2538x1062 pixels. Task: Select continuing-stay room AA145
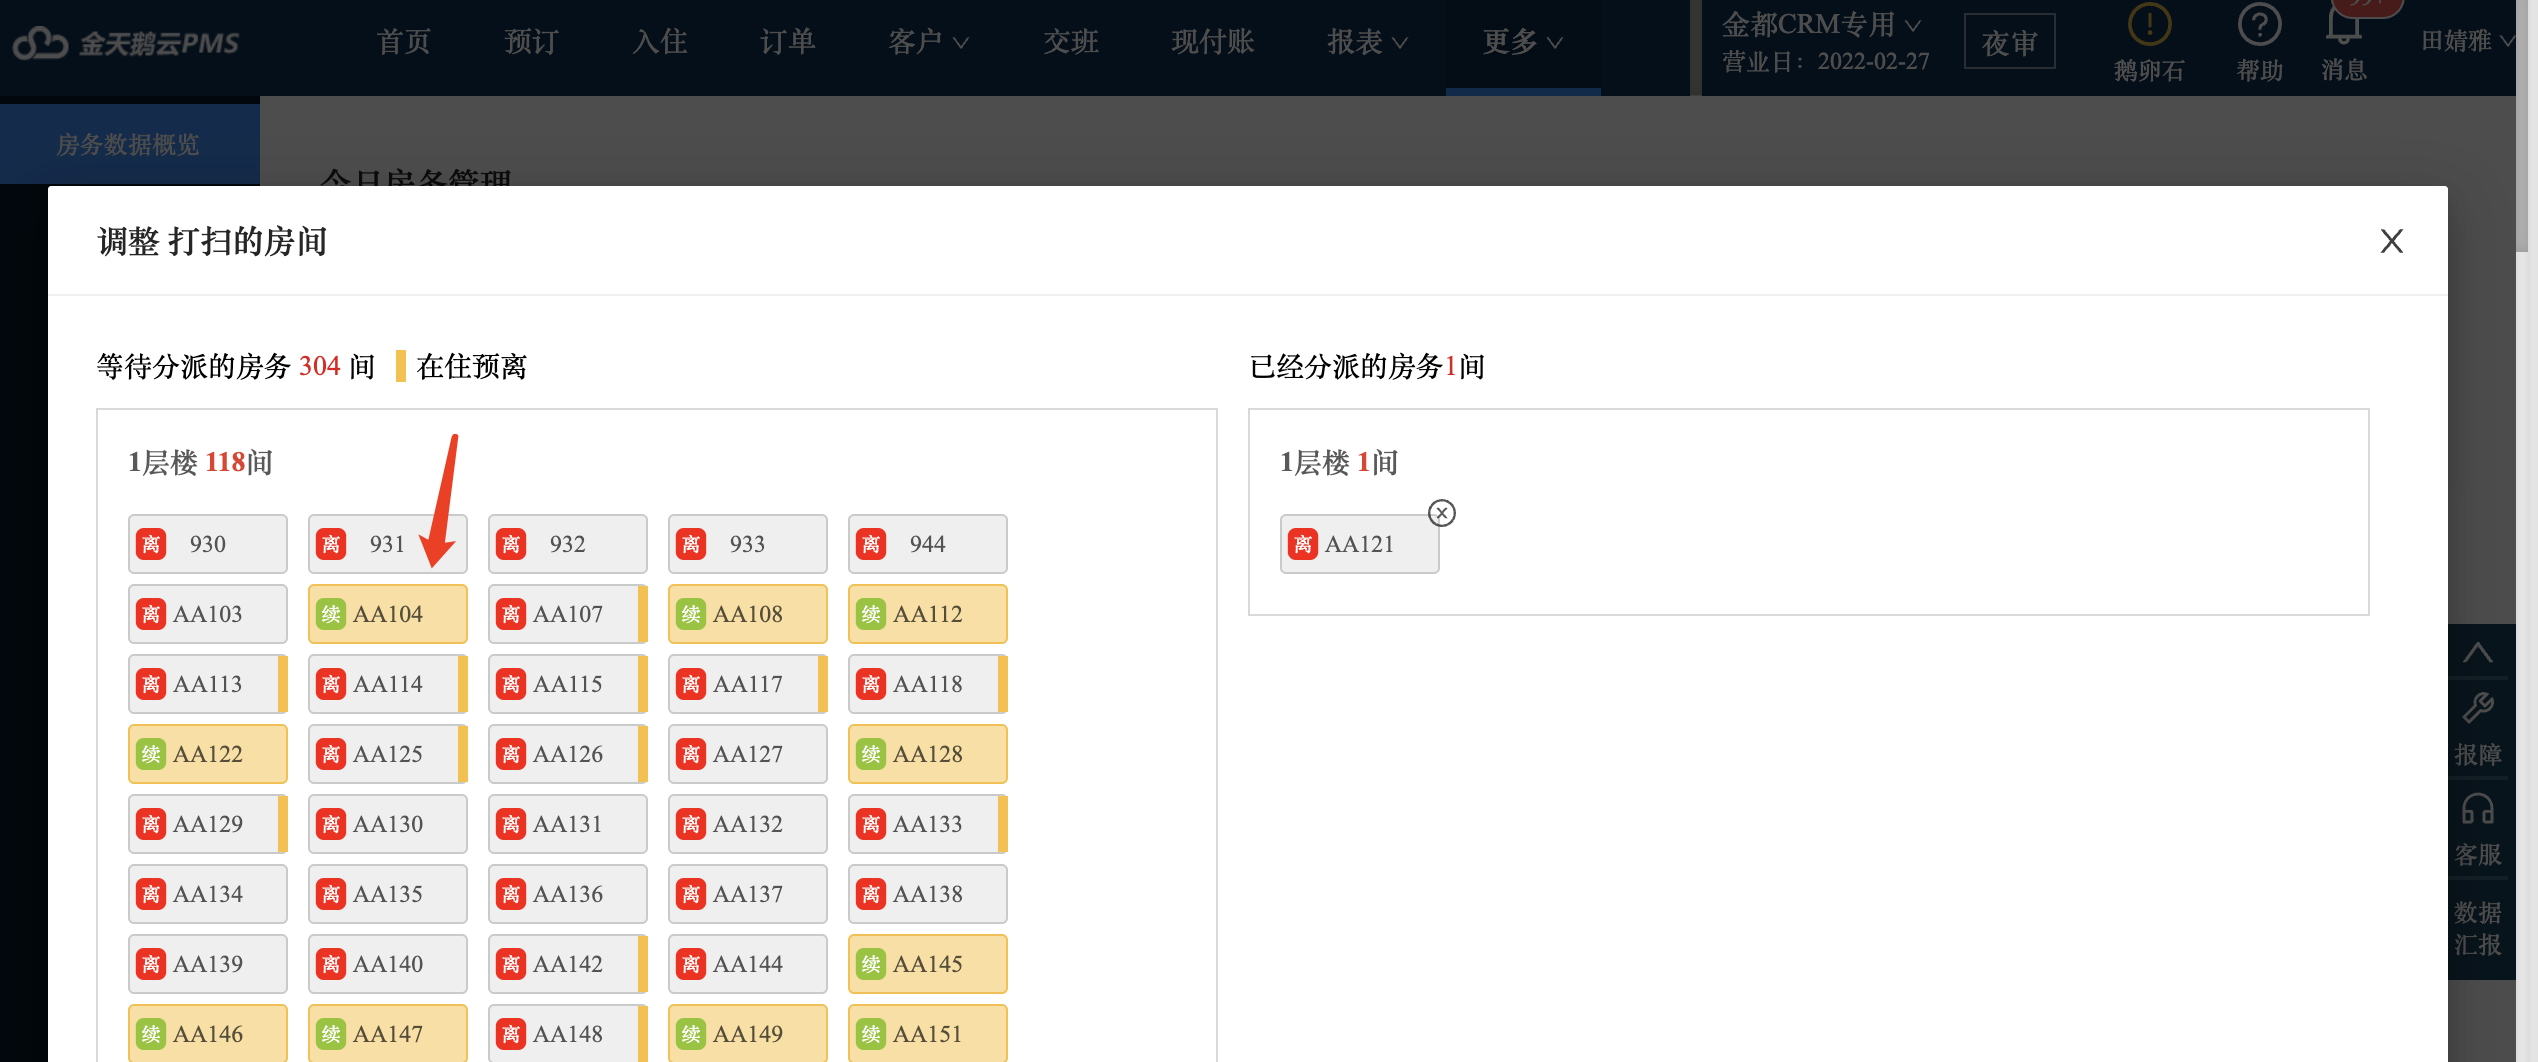[928, 964]
